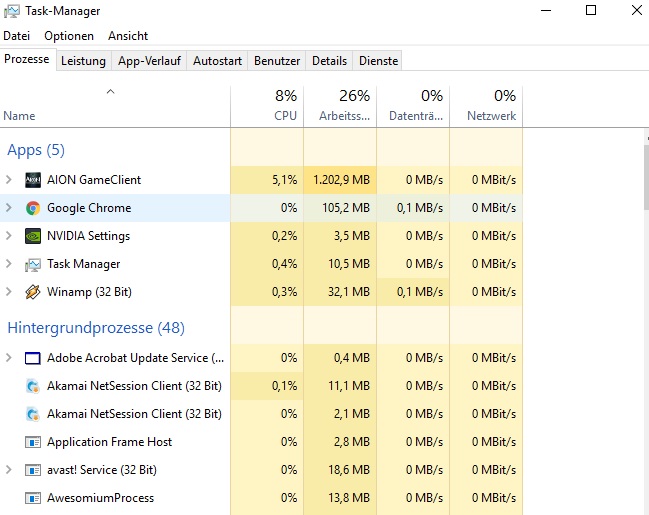The width and height of the screenshot is (649, 515).
Task: Sort by Datenträger column header
Action: click(x=413, y=107)
